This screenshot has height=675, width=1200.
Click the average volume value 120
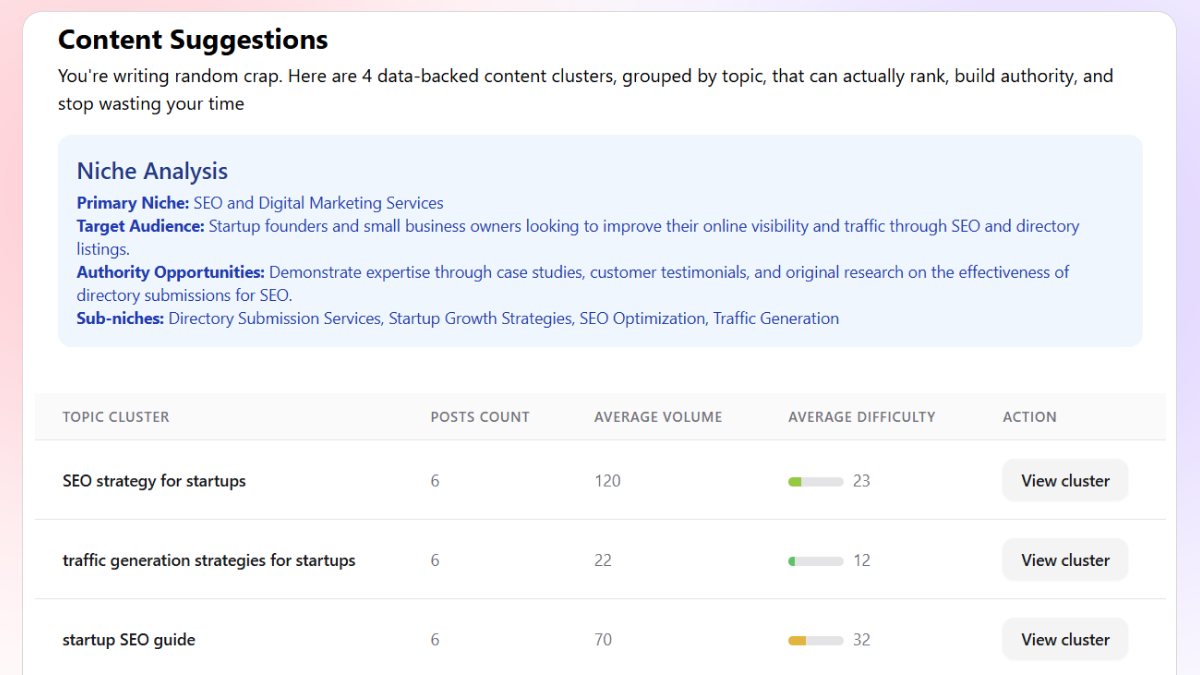tap(607, 481)
